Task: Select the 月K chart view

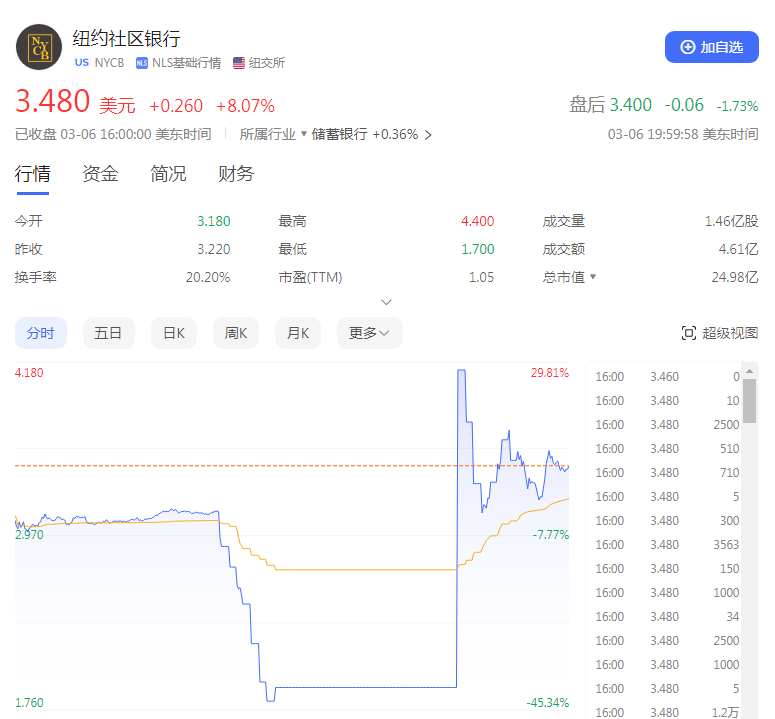Action: [x=298, y=333]
